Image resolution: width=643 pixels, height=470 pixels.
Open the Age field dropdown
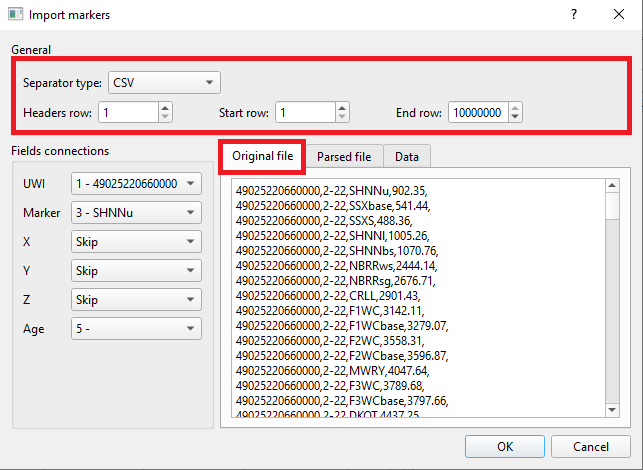pyautogui.click(x=136, y=329)
